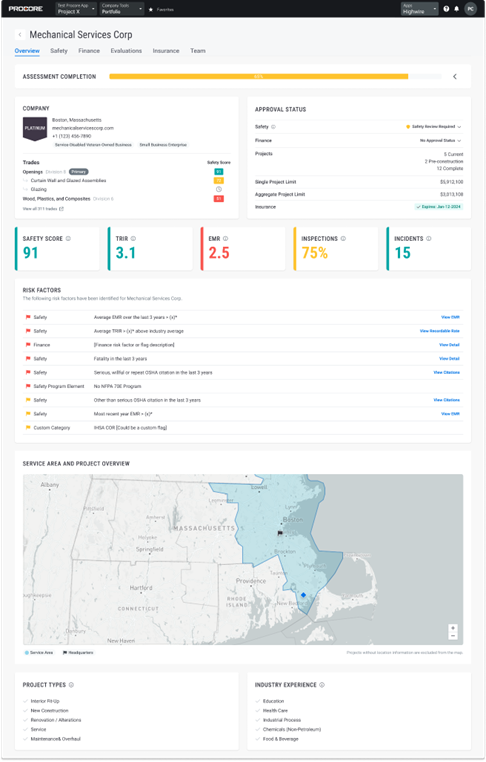Open the notifications bell icon
Image resolution: width=486 pixels, height=762 pixels.
coord(456,9)
